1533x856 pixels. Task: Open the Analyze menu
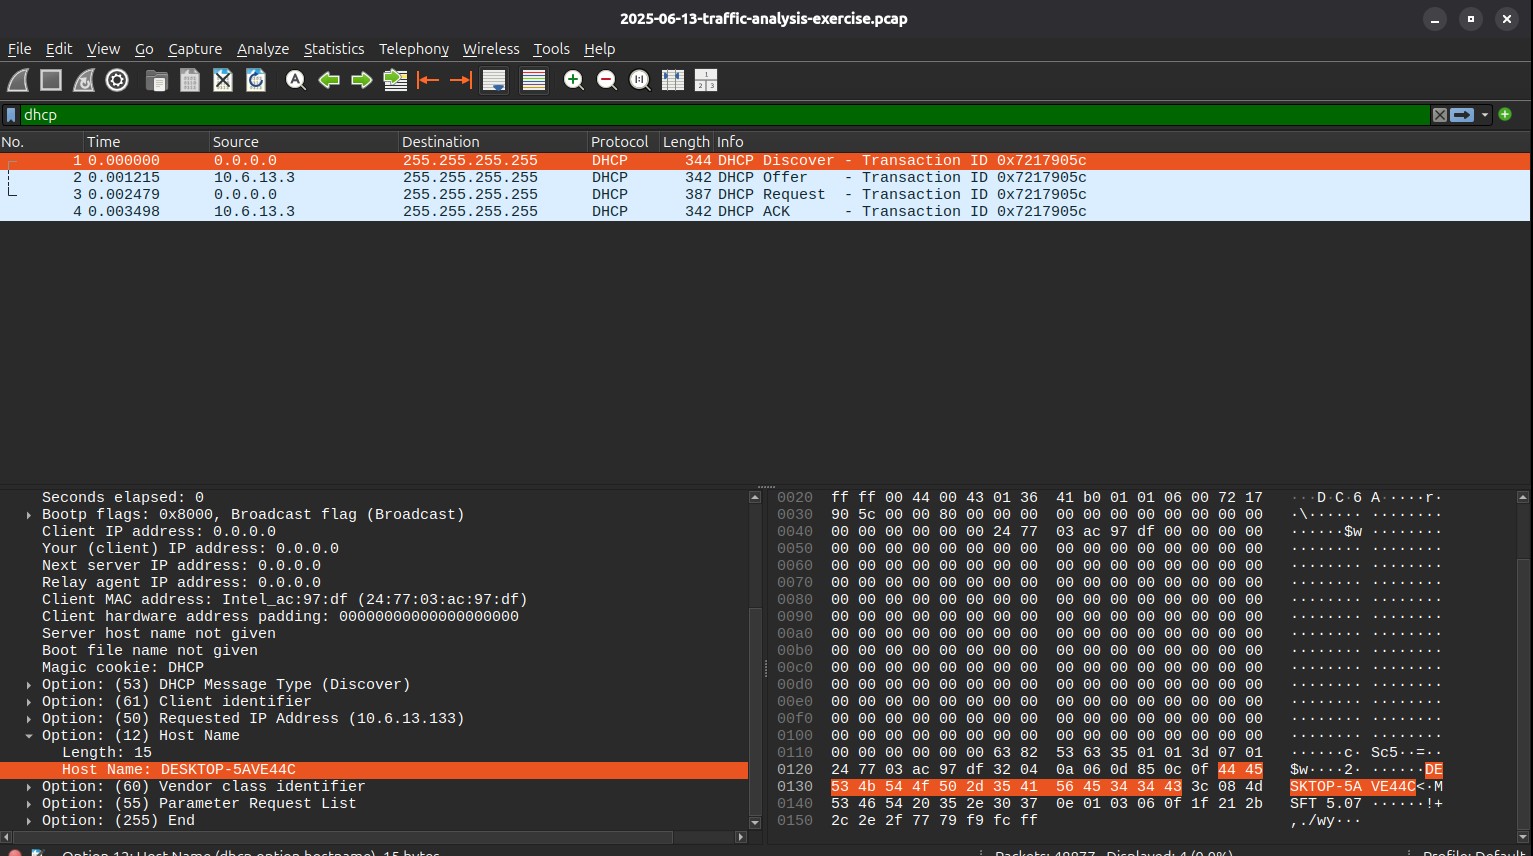[x=263, y=49]
